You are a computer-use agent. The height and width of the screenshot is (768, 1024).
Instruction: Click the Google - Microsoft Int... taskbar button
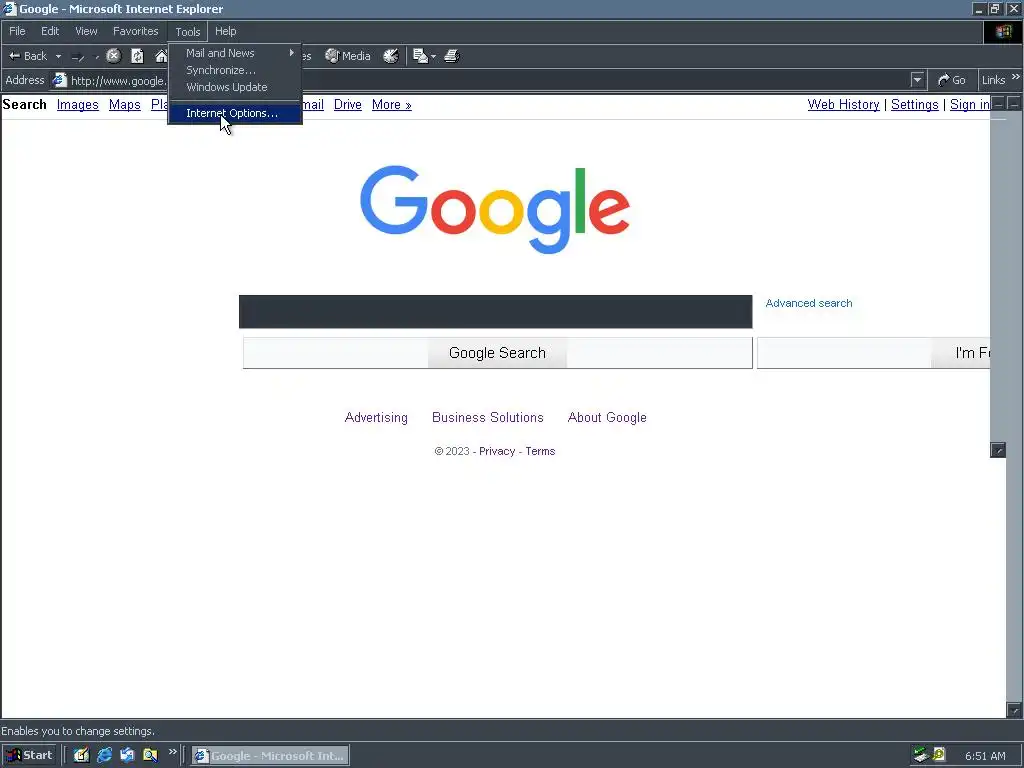point(270,756)
